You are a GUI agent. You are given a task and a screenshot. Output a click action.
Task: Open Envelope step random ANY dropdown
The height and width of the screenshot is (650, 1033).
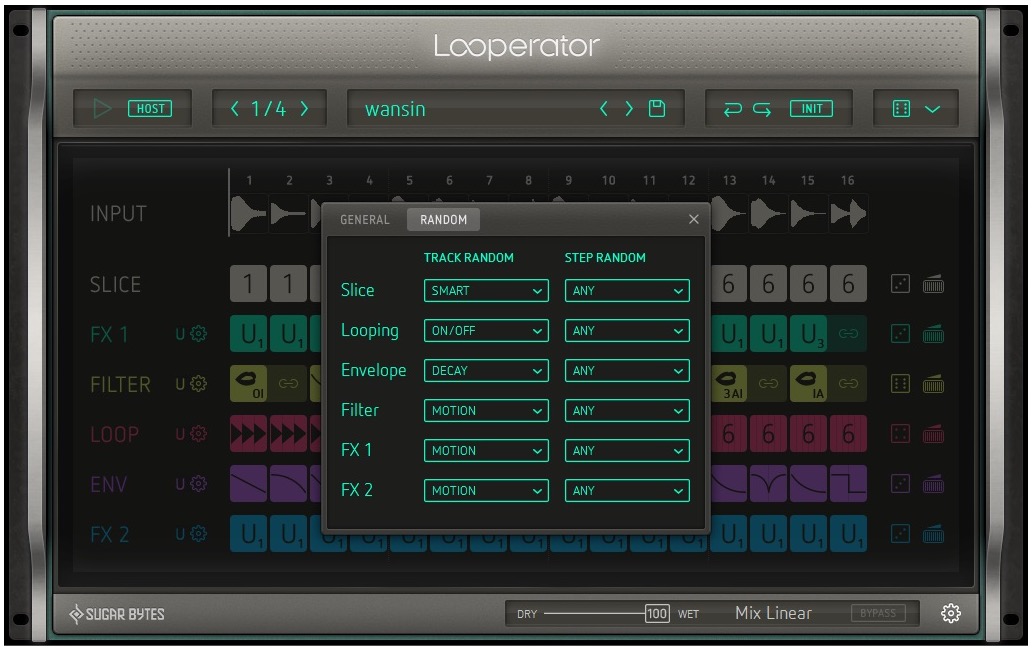click(627, 371)
